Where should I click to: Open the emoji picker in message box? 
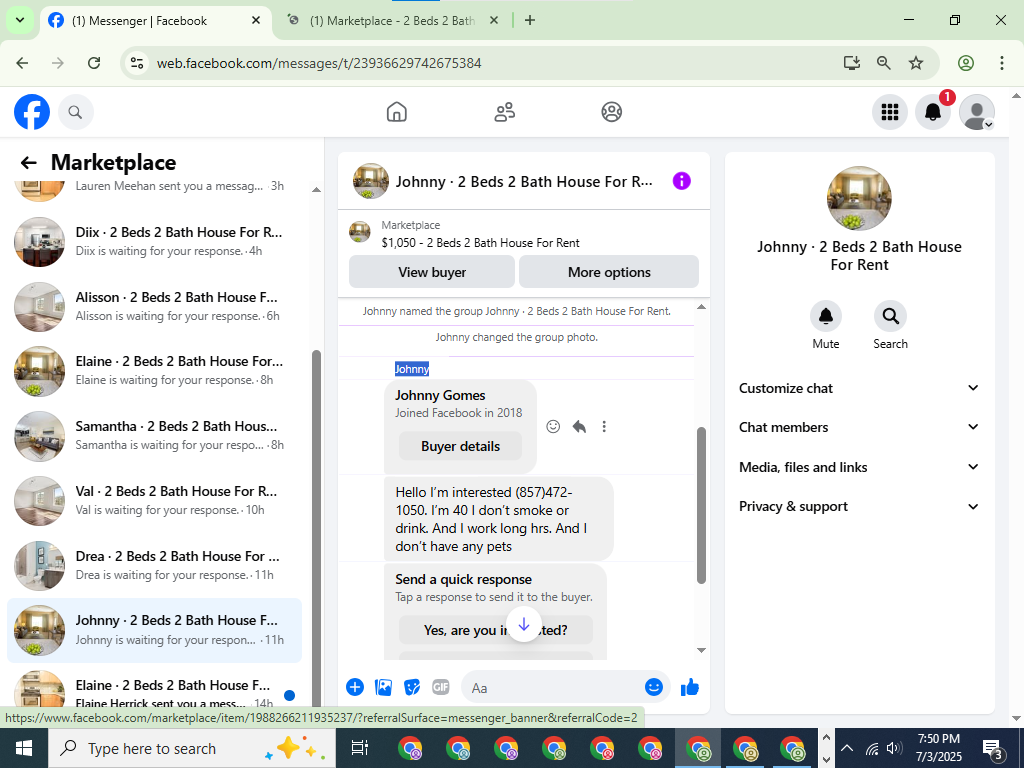654,687
